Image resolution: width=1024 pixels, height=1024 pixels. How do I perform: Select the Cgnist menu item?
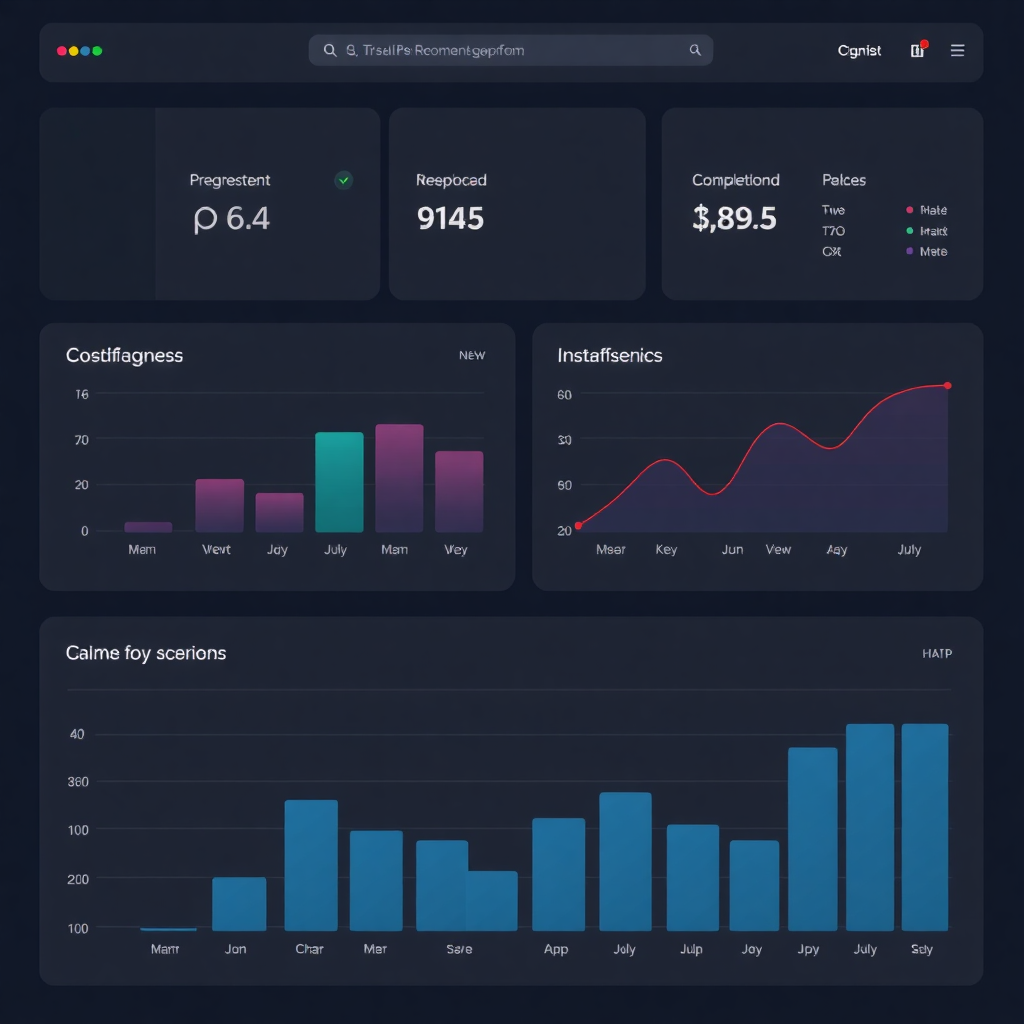859,50
